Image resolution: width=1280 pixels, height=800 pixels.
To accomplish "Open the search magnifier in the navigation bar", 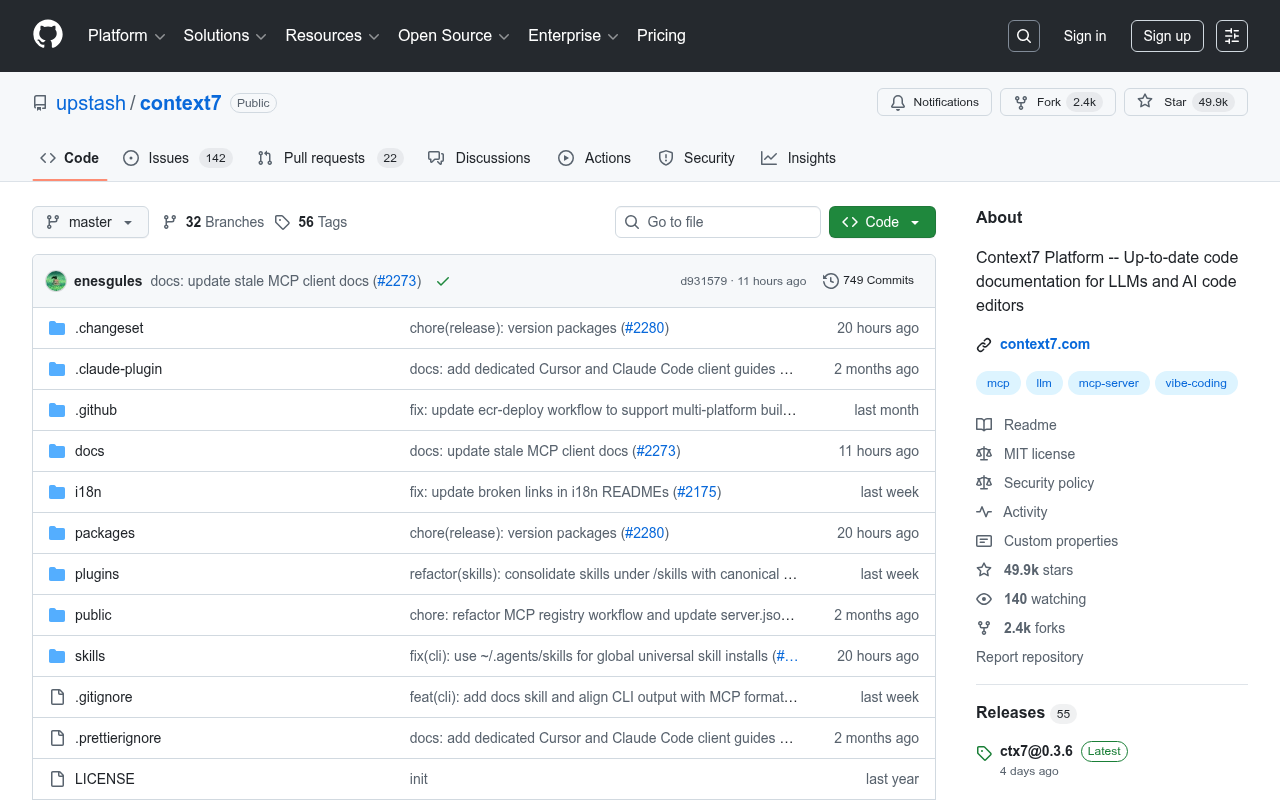I will (1023, 35).
